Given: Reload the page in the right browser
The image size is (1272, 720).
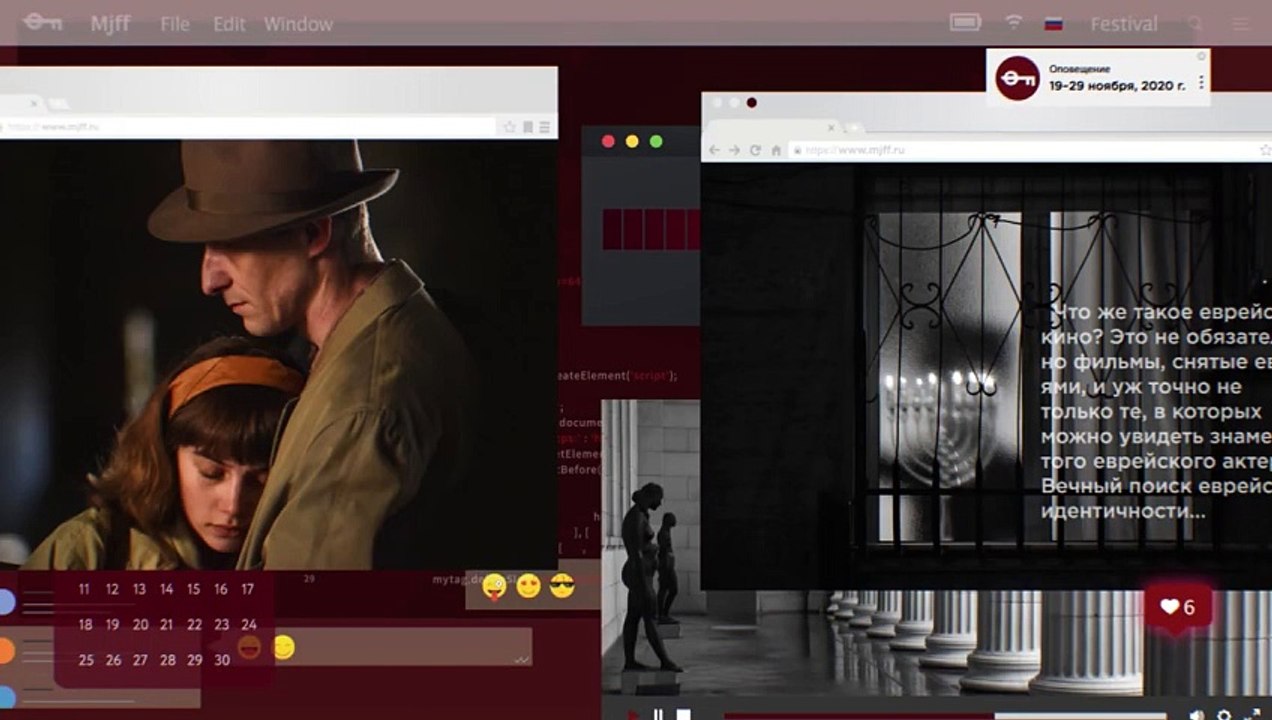Looking at the screenshot, I should coord(755,150).
